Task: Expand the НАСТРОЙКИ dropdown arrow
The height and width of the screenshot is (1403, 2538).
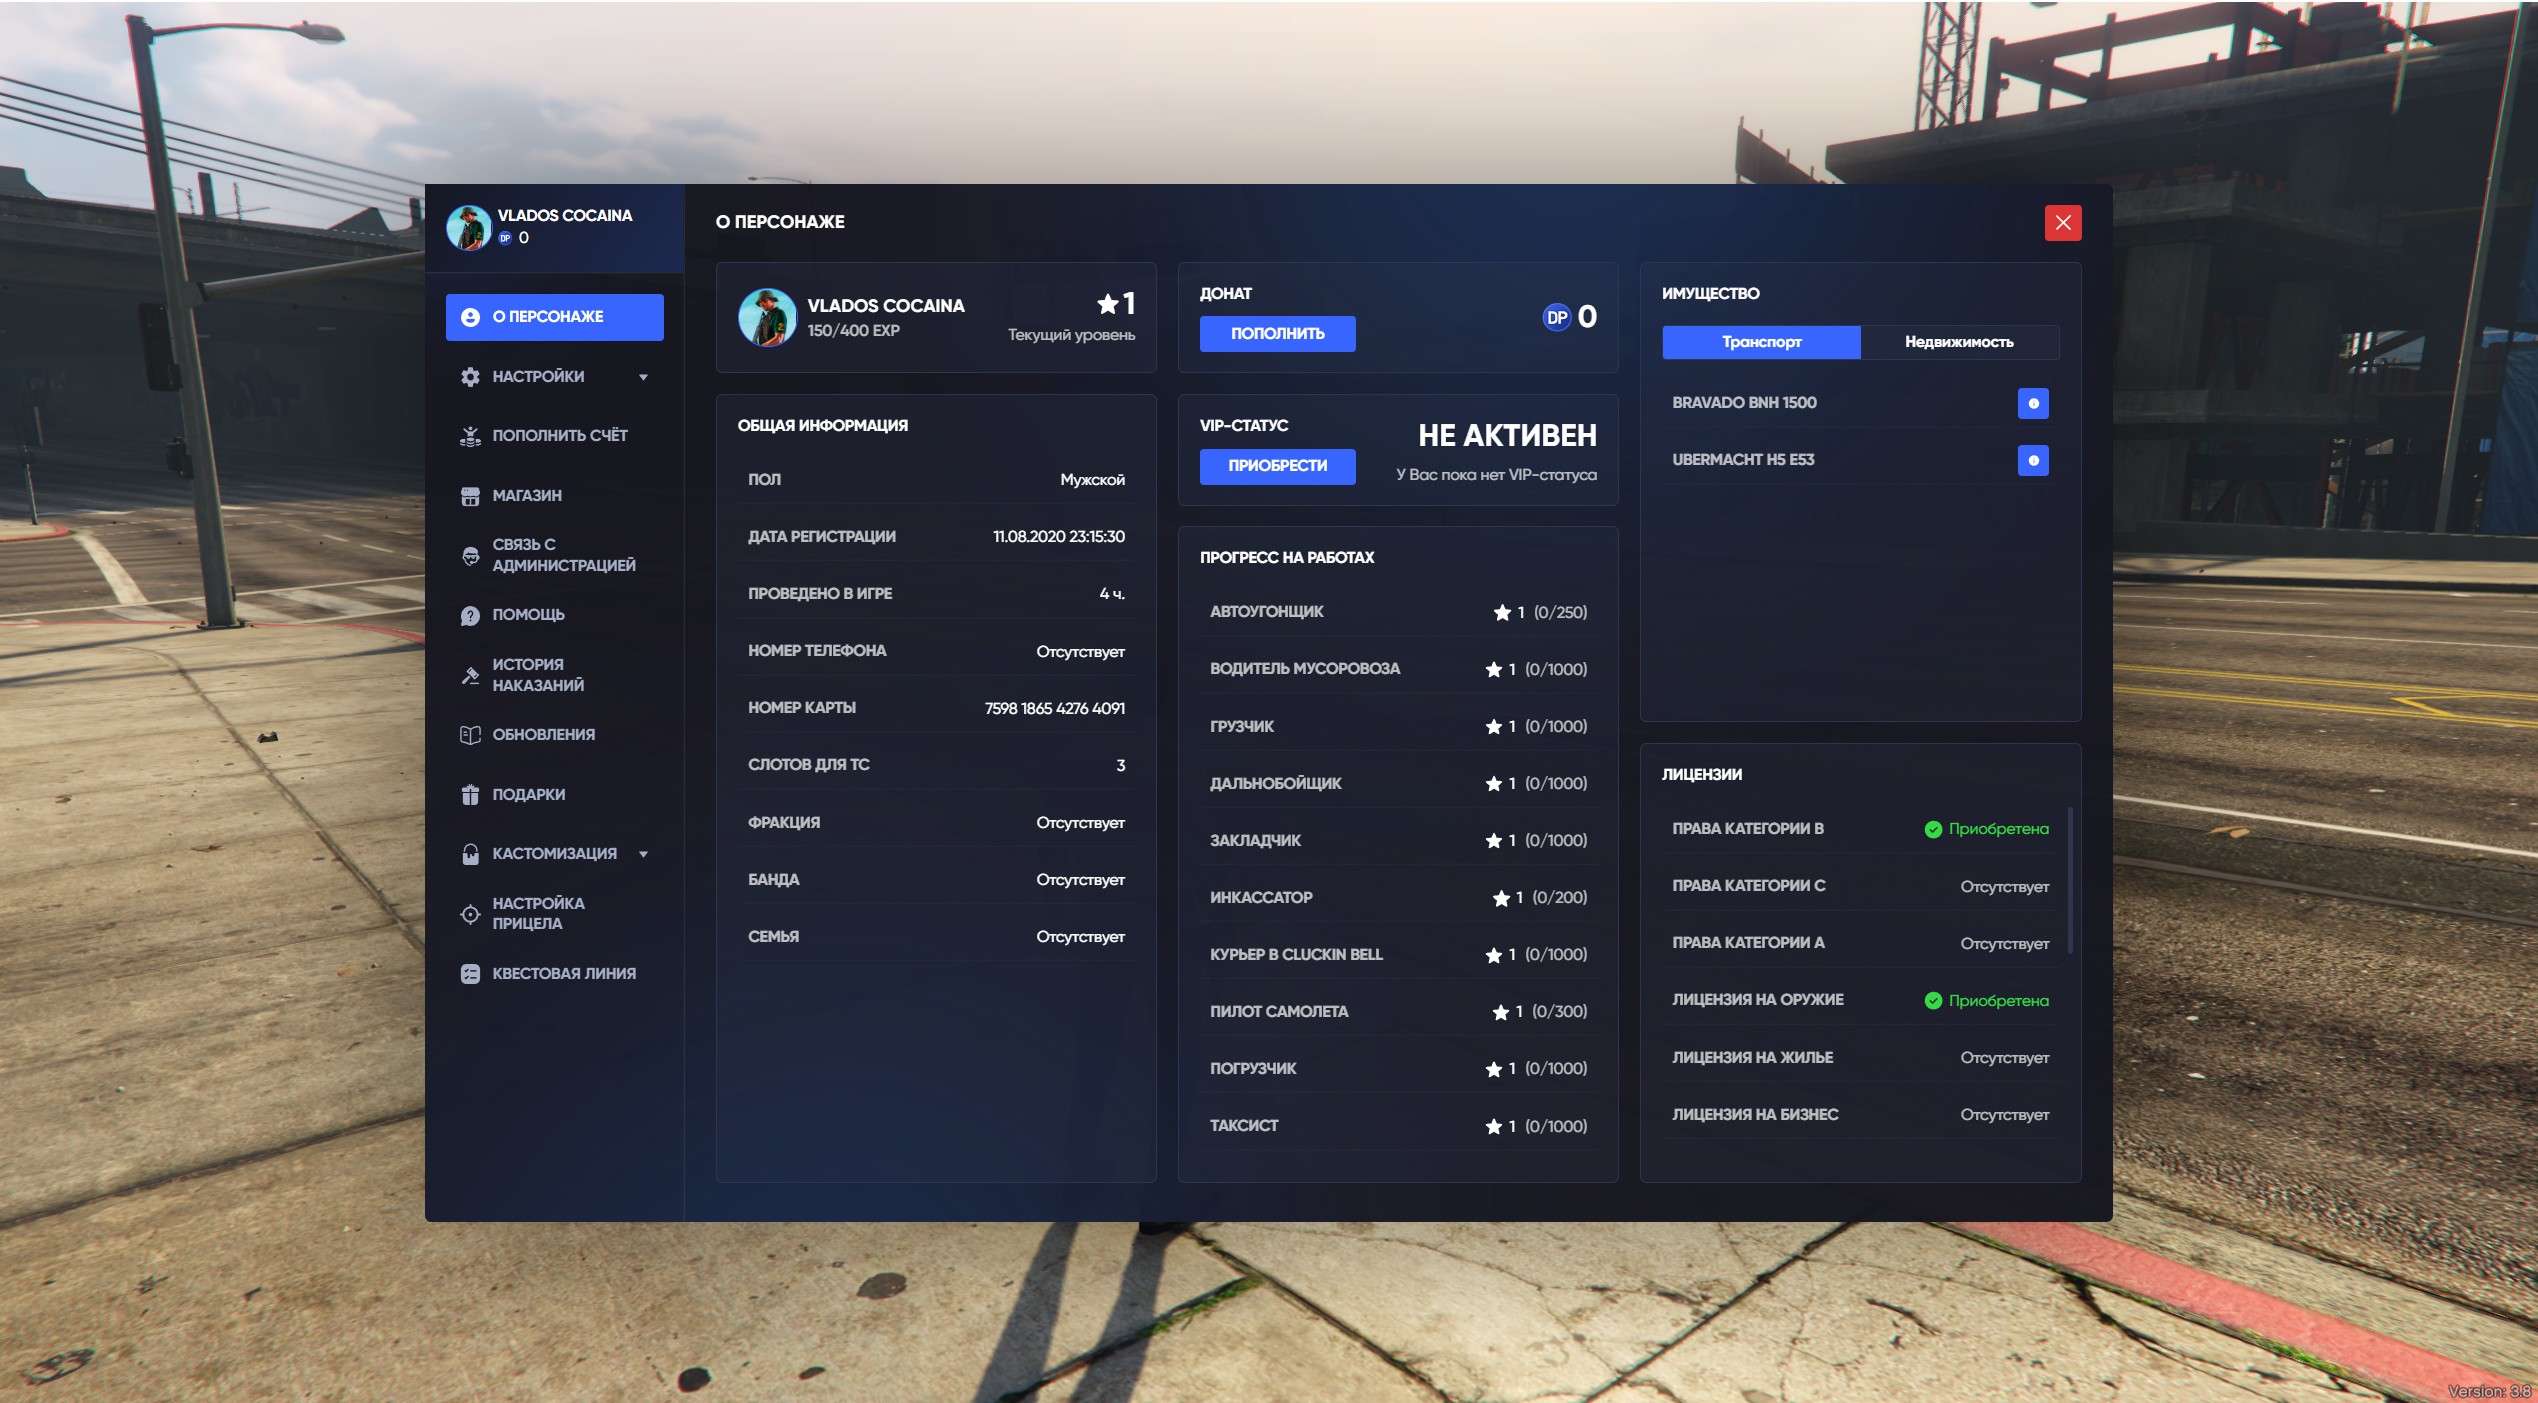Action: point(643,377)
